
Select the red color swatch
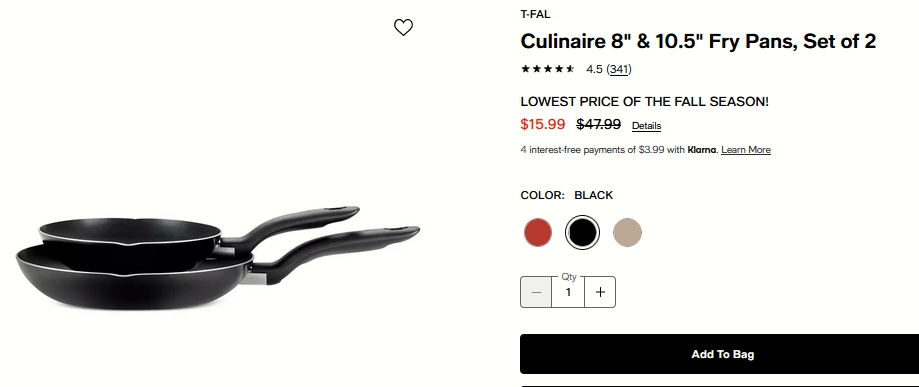pyautogui.click(x=537, y=232)
